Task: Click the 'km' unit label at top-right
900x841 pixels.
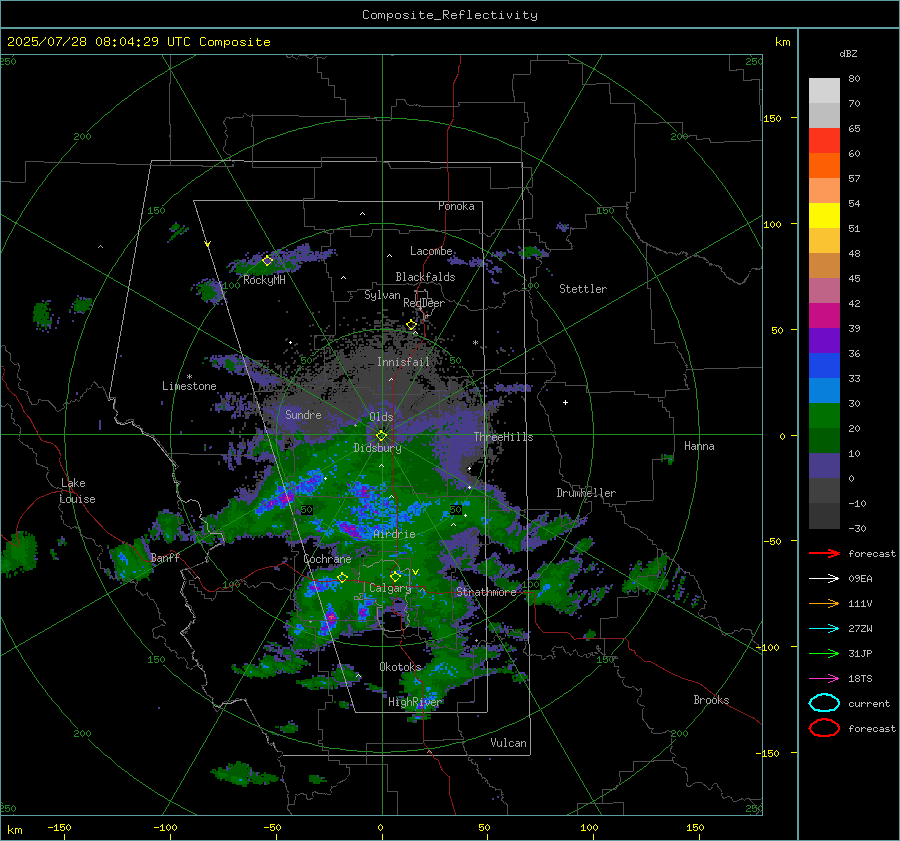Action: (782, 42)
